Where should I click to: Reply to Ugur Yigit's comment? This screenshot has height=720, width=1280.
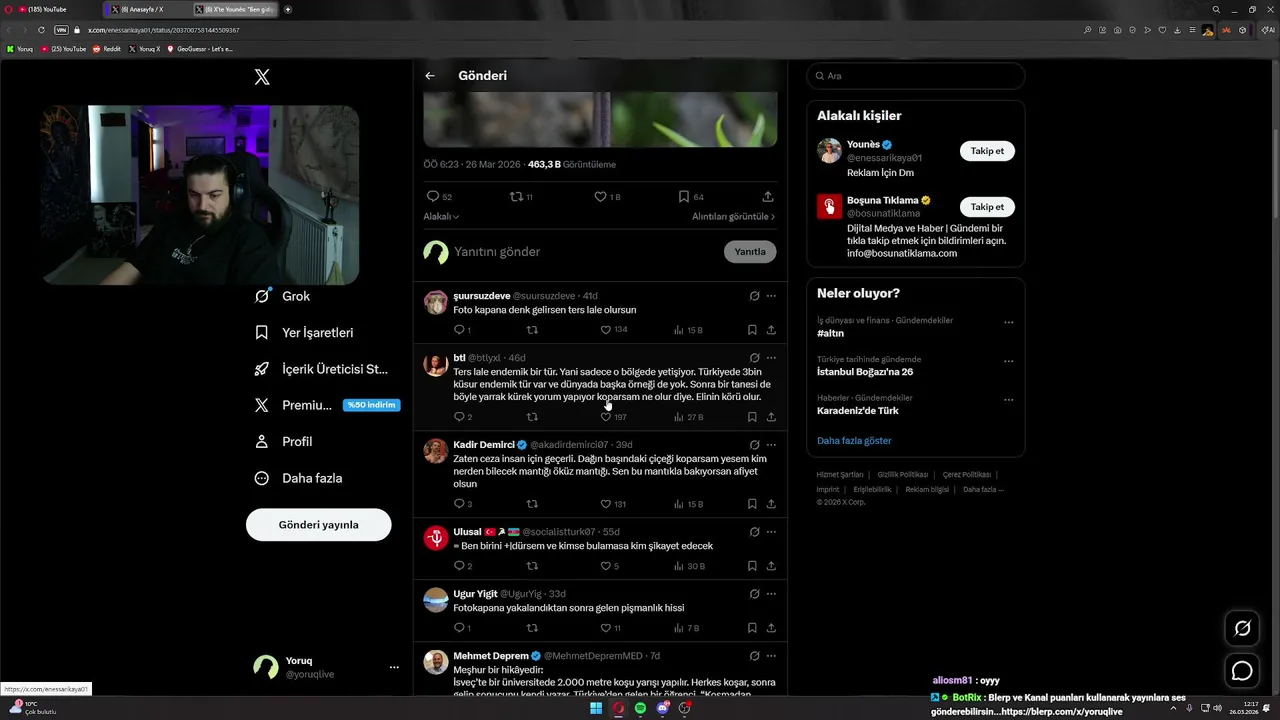click(462, 628)
